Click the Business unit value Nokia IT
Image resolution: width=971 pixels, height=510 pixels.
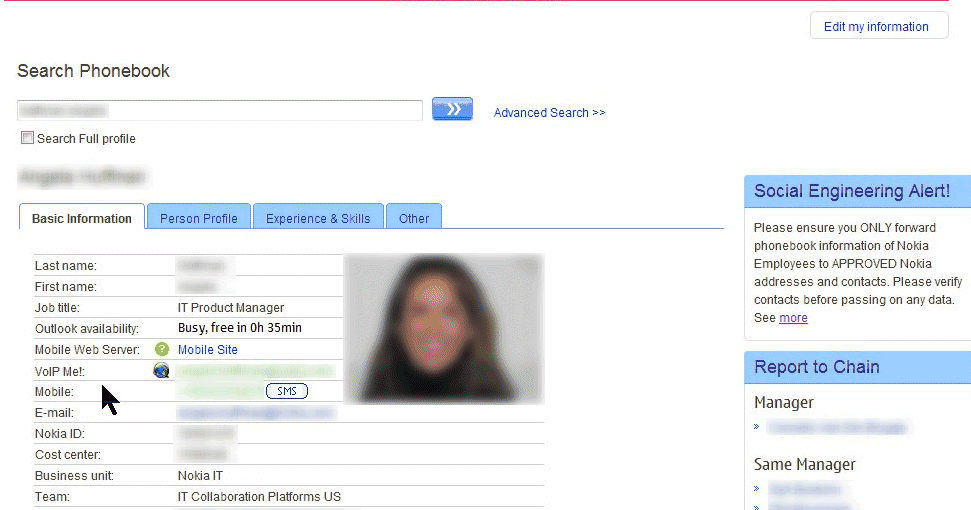(x=200, y=475)
